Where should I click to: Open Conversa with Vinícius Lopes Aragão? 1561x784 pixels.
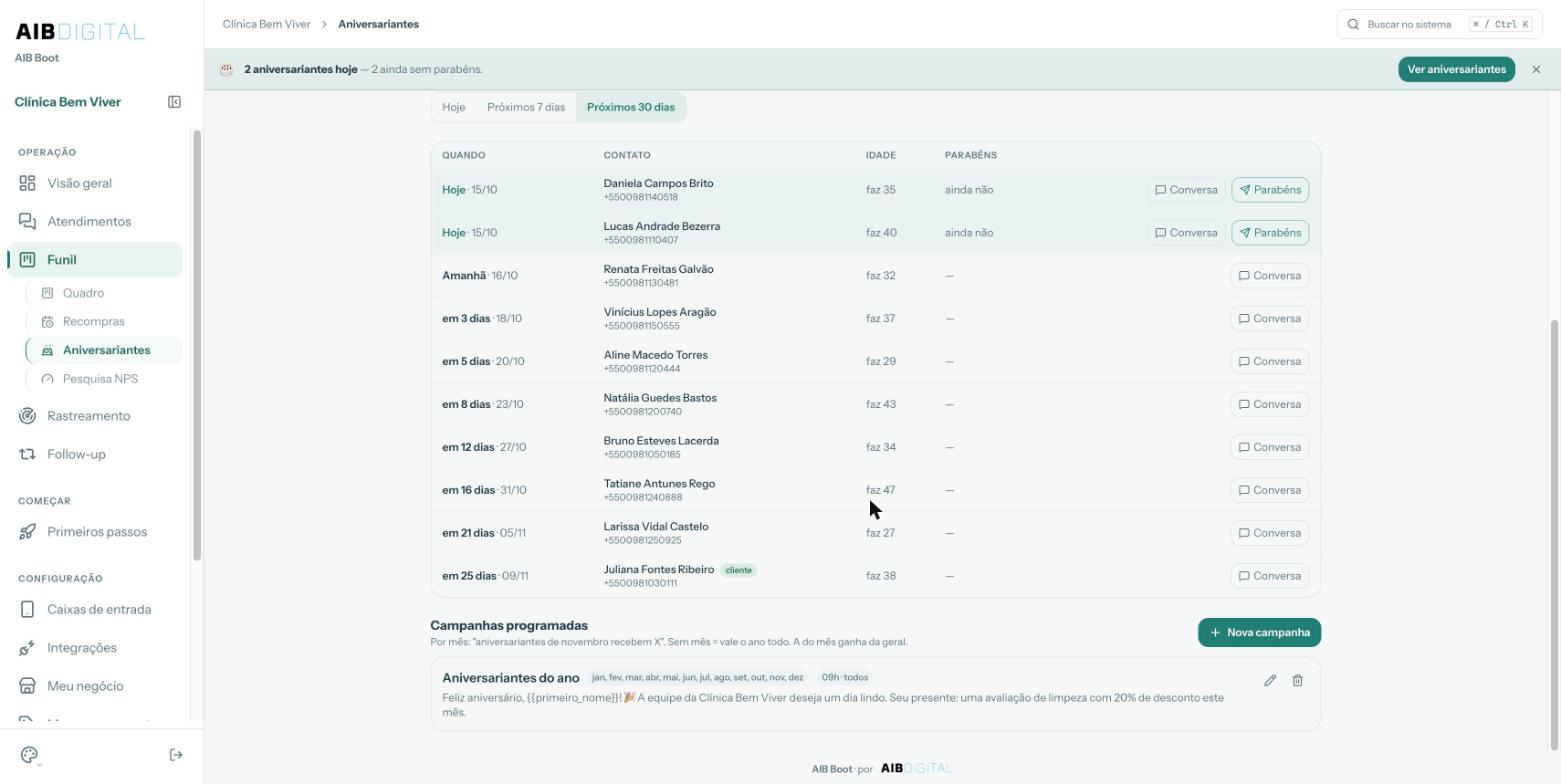click(x=1270, y=319)
